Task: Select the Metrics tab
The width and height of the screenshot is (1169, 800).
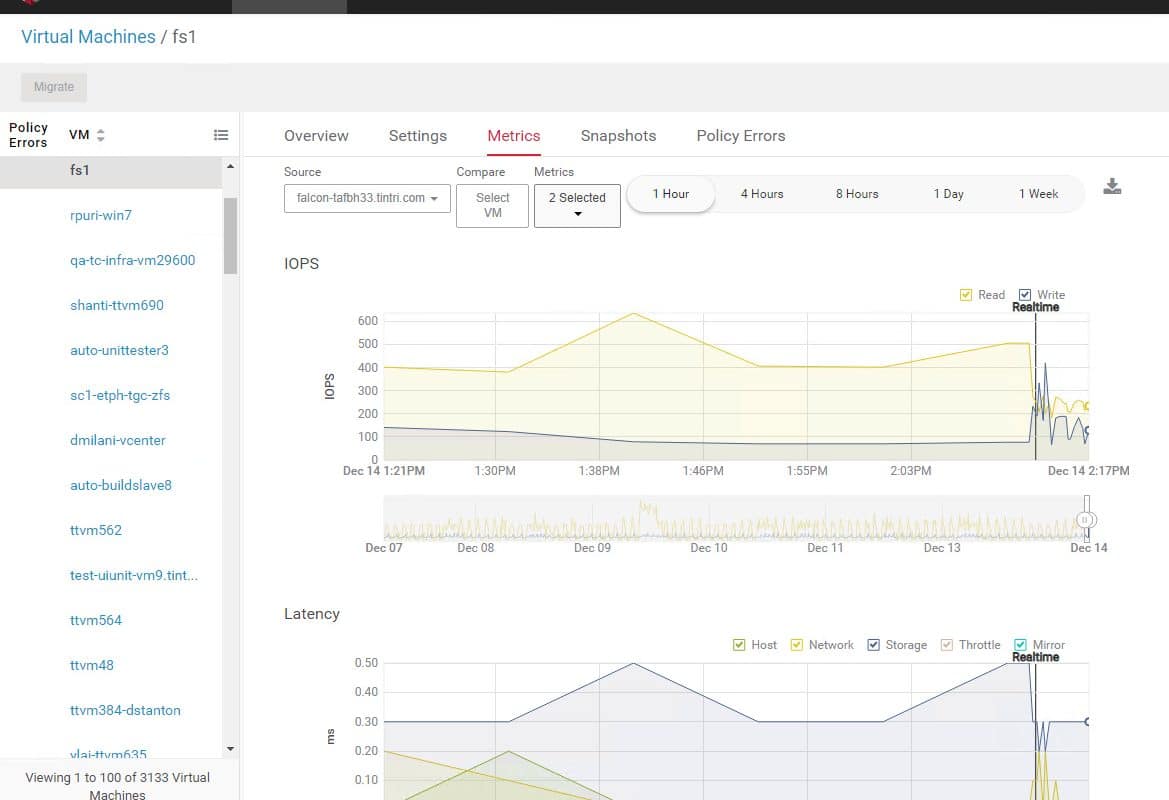Action: click(514, 136)
